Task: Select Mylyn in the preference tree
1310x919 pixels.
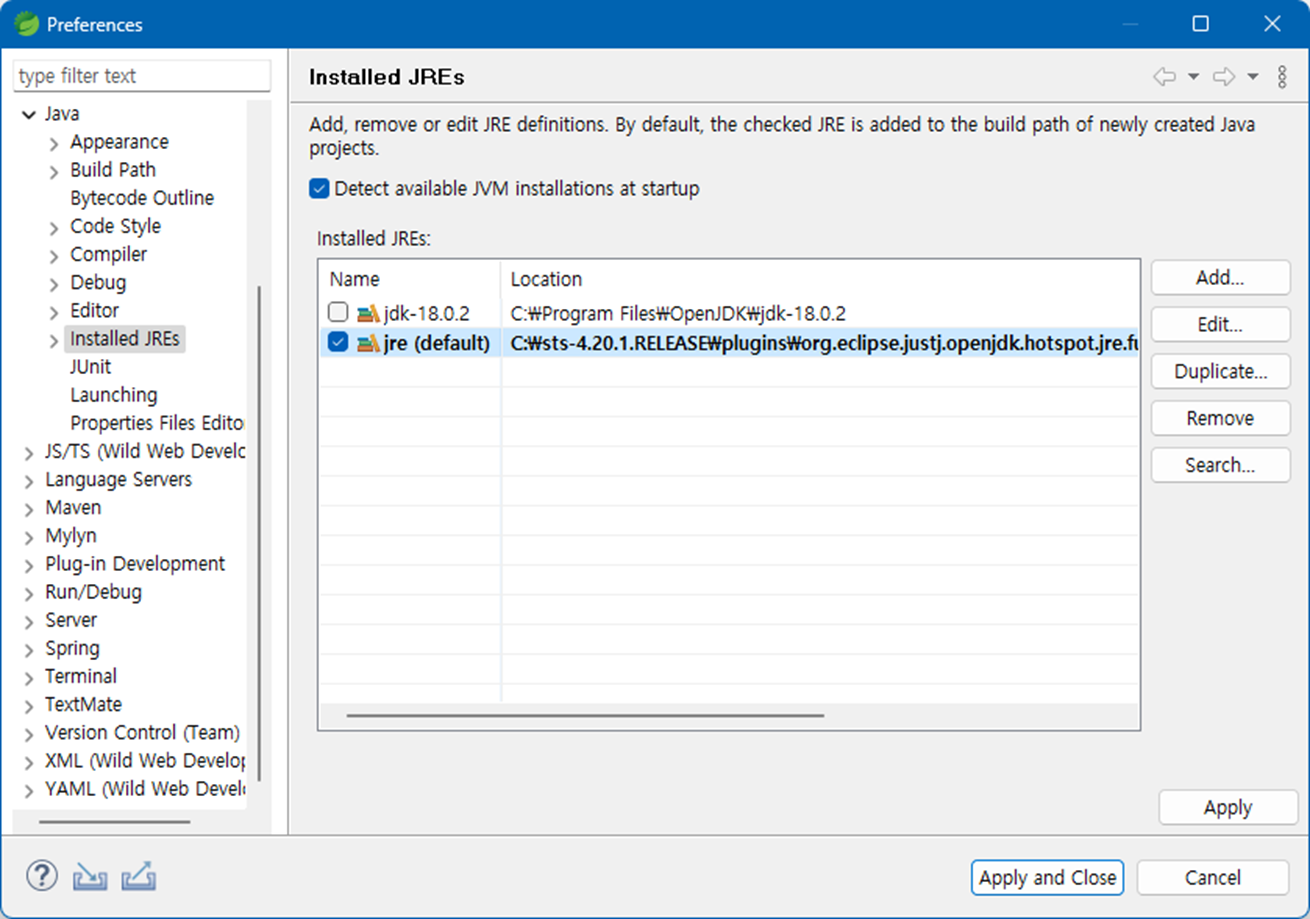Action: [x=71, y=536]
